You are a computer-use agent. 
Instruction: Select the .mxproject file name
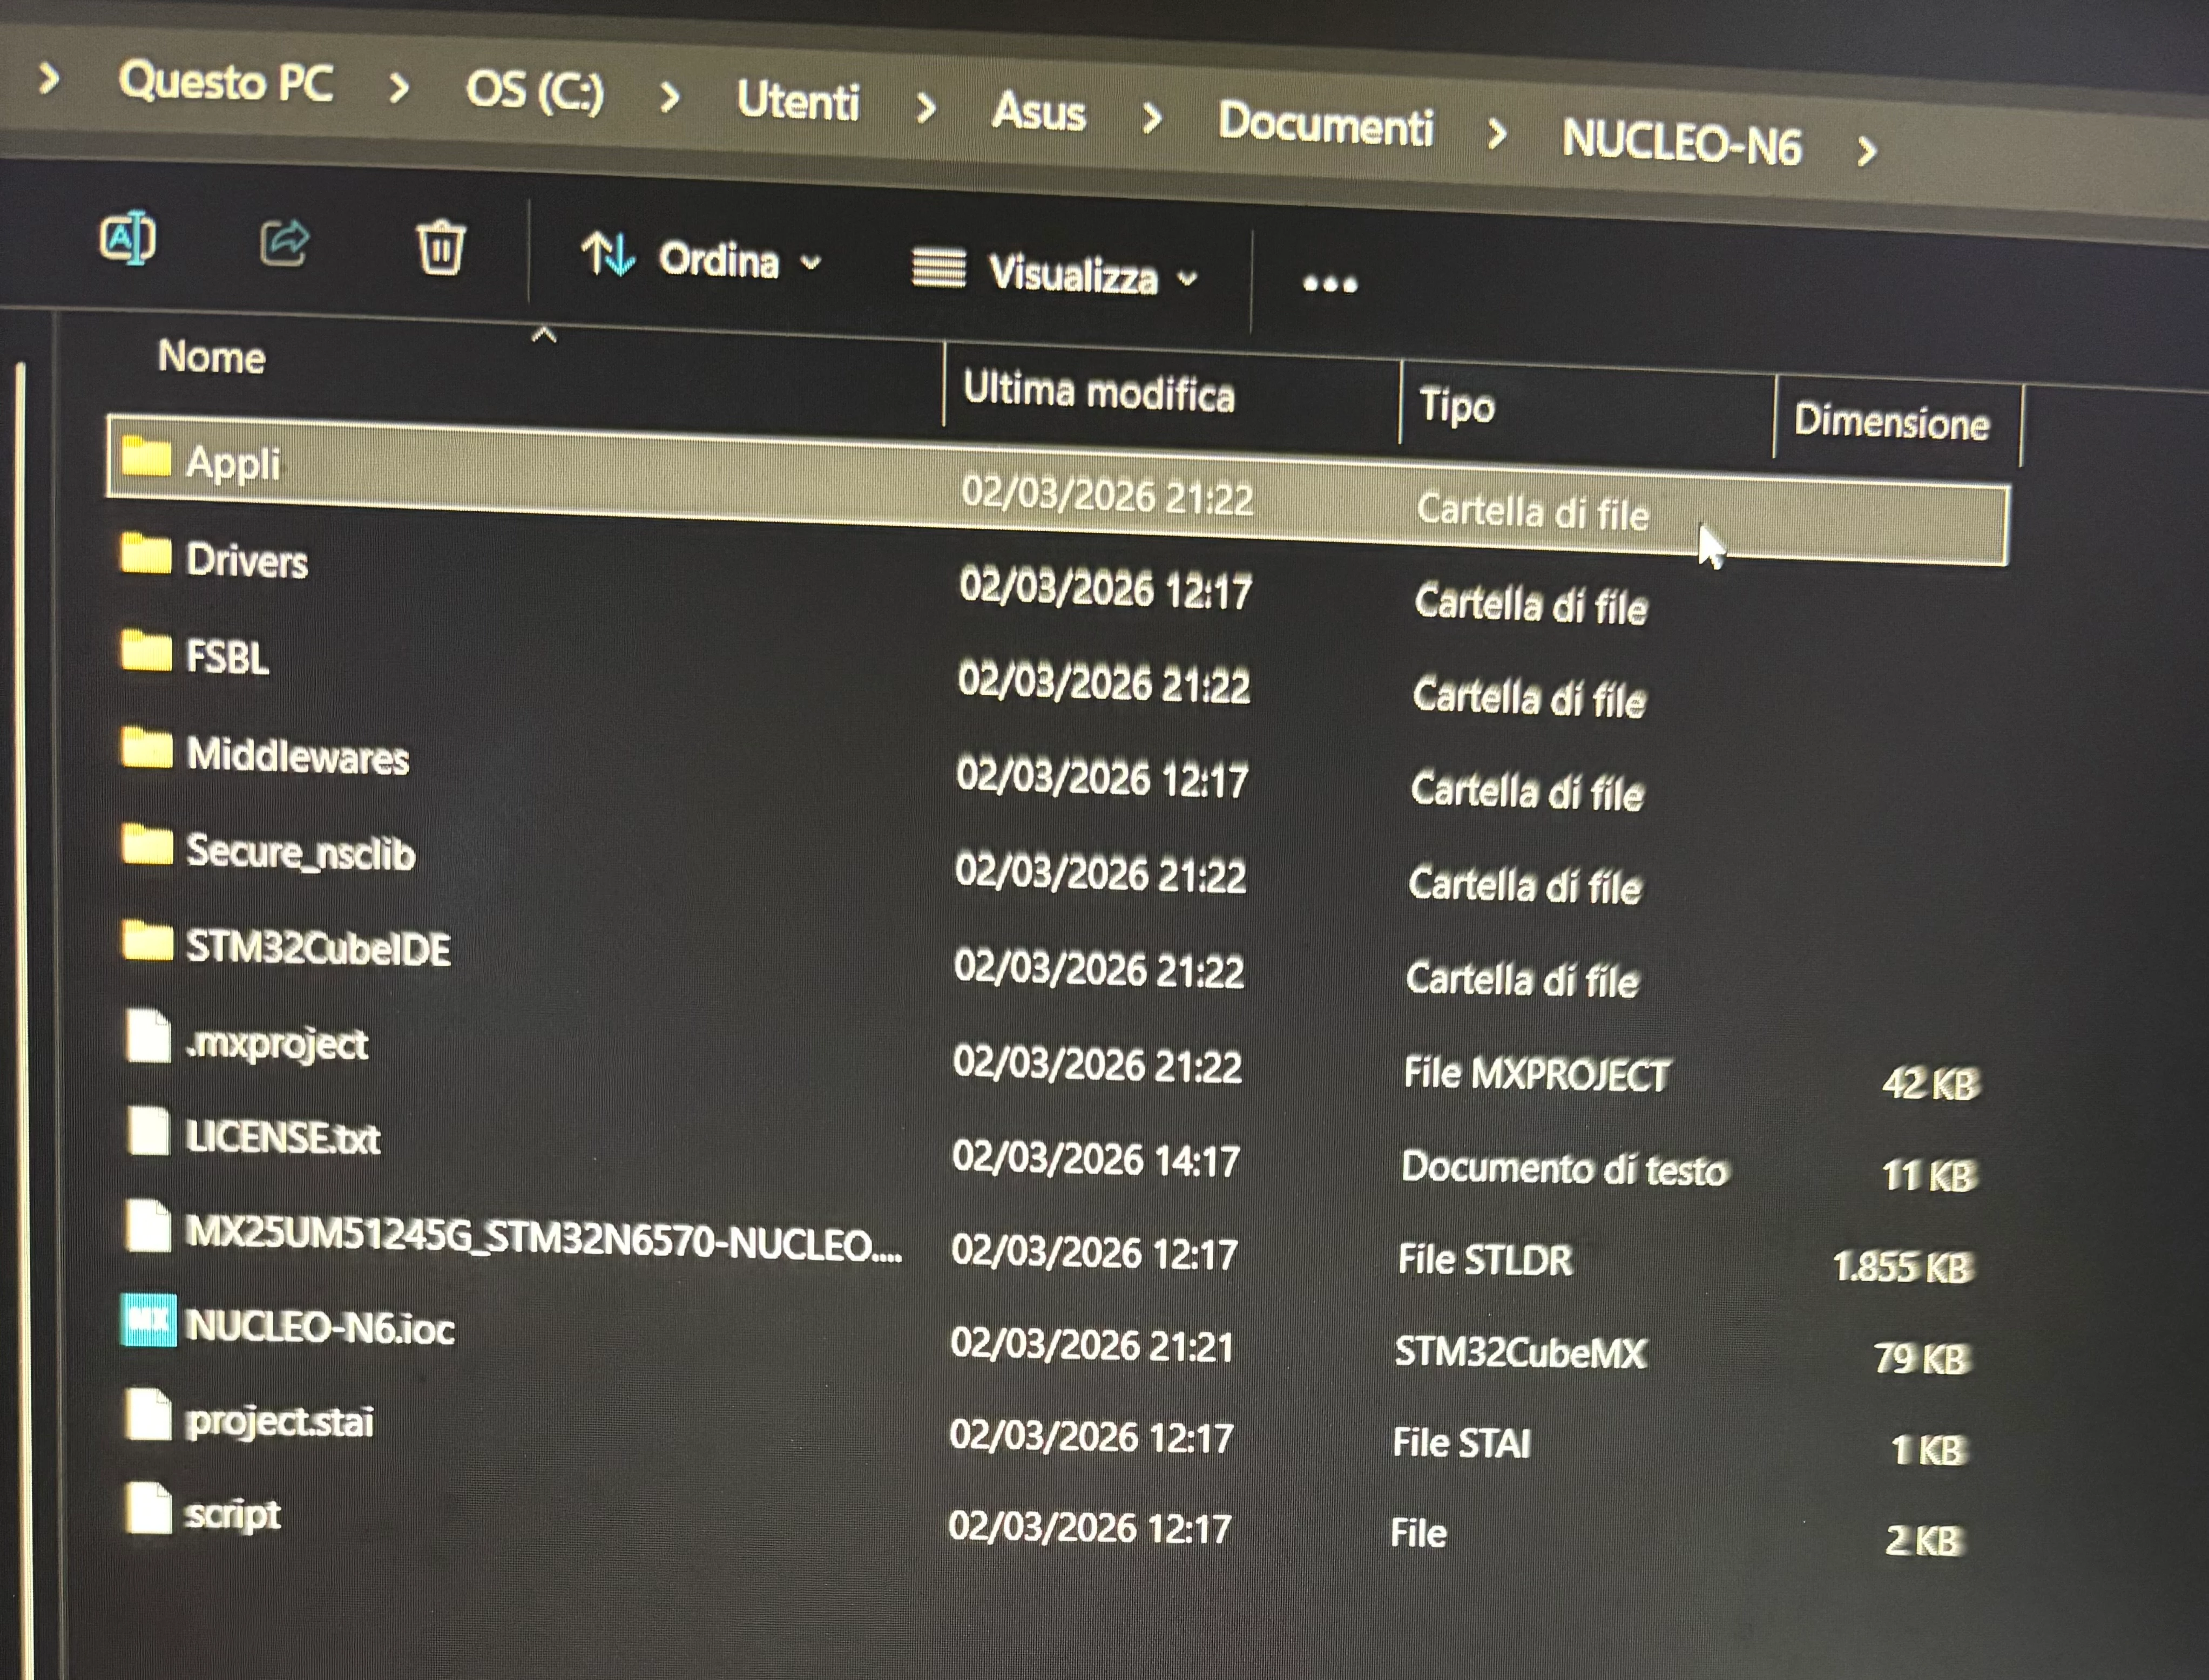[277, 1045]
